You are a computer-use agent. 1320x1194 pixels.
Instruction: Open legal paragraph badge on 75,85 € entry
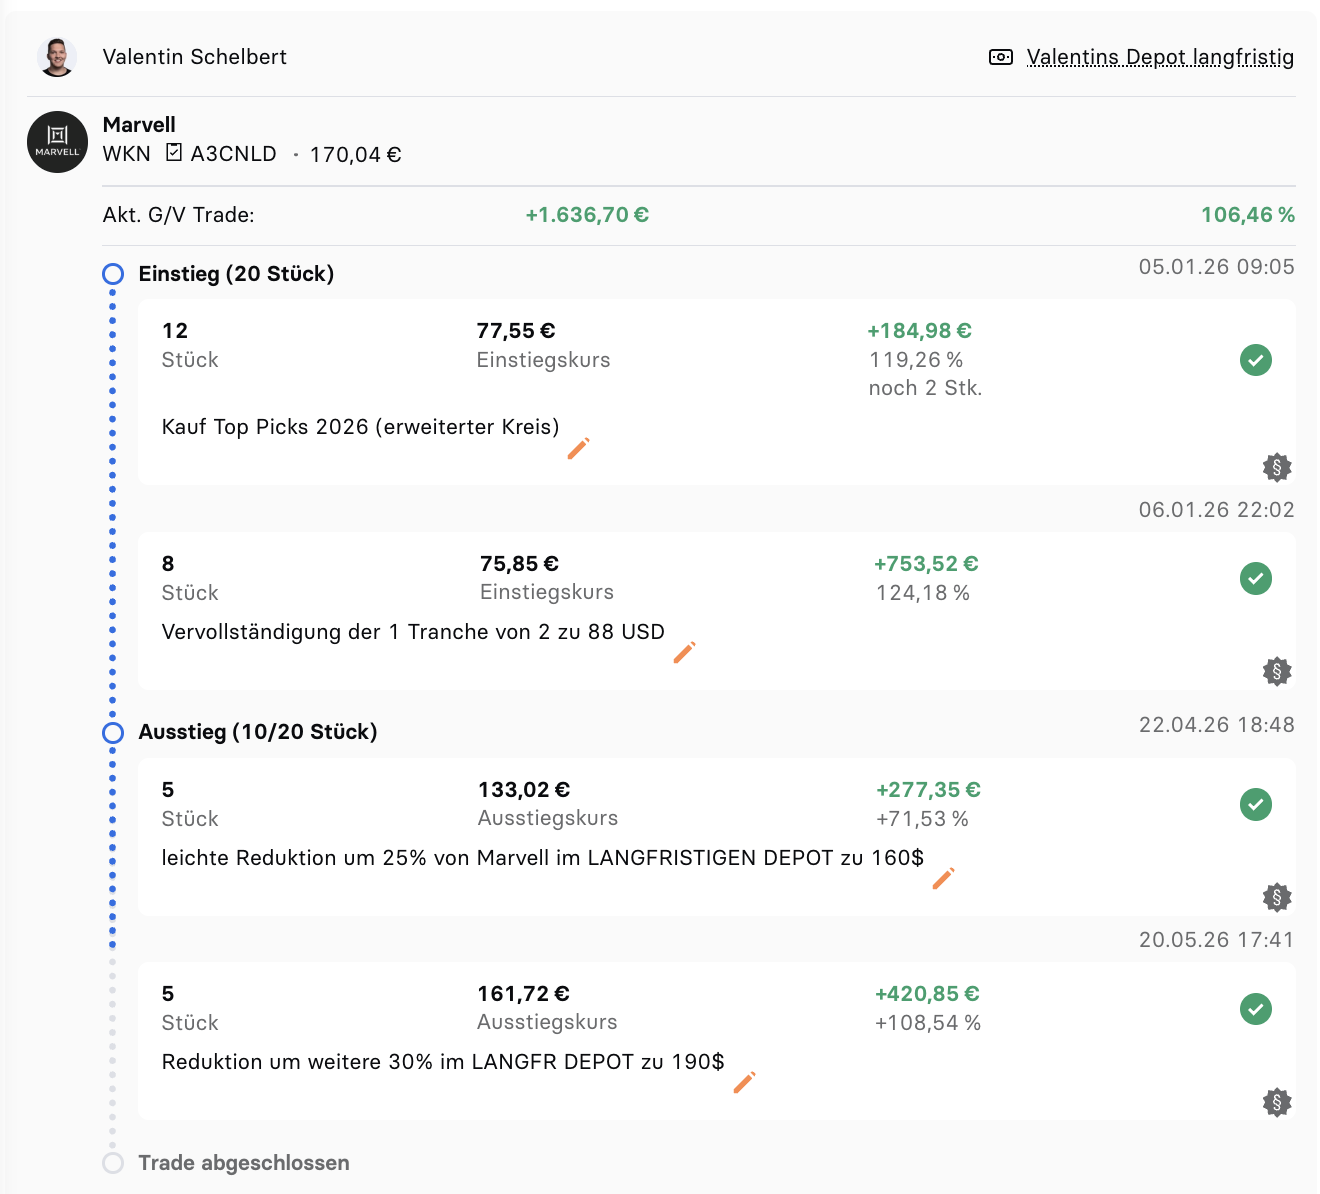pos(1277,671)
